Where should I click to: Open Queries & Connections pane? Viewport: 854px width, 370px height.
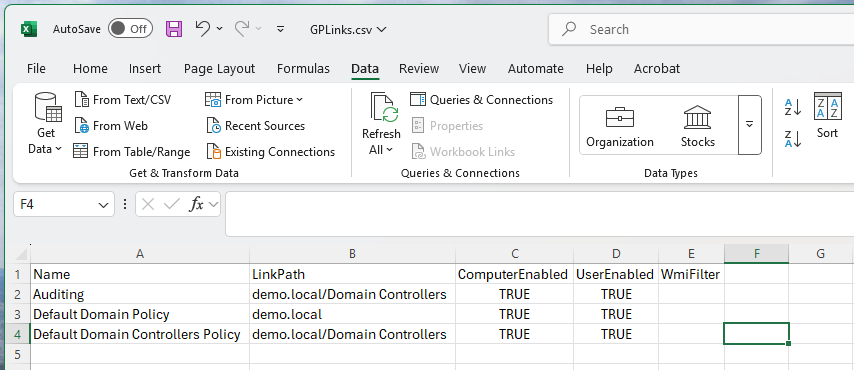481,100
